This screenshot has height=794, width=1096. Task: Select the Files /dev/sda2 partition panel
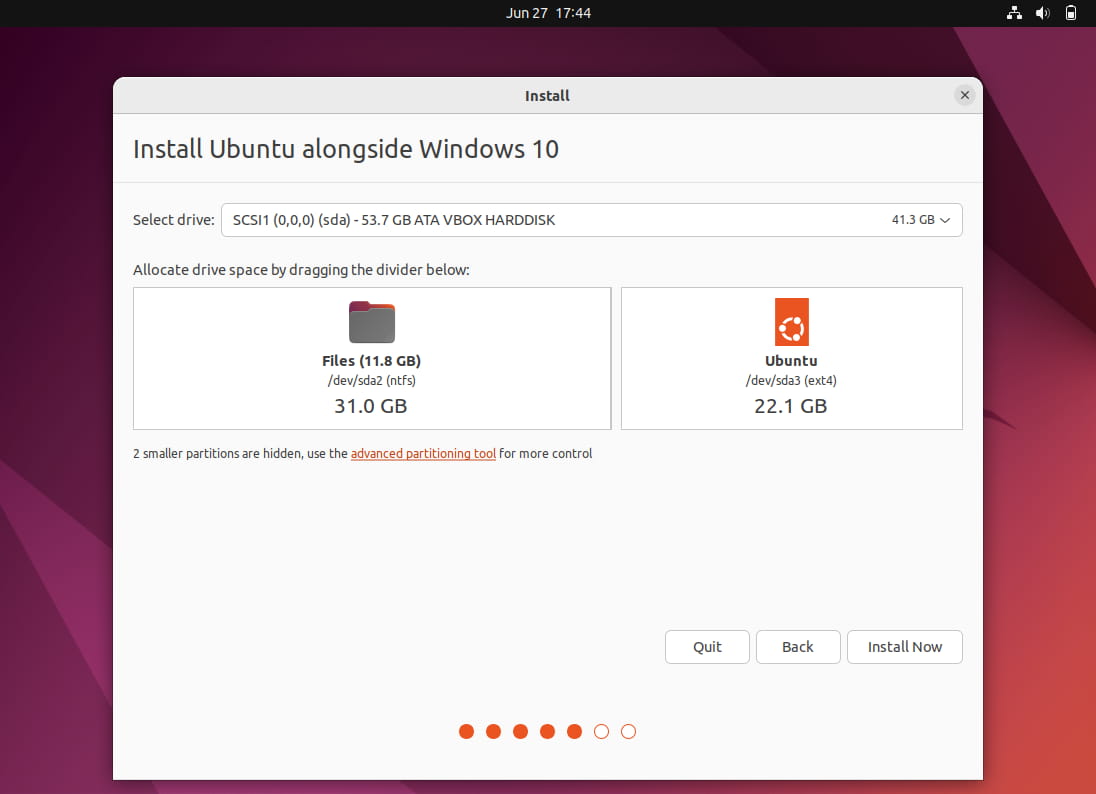[x=372, y=359]
